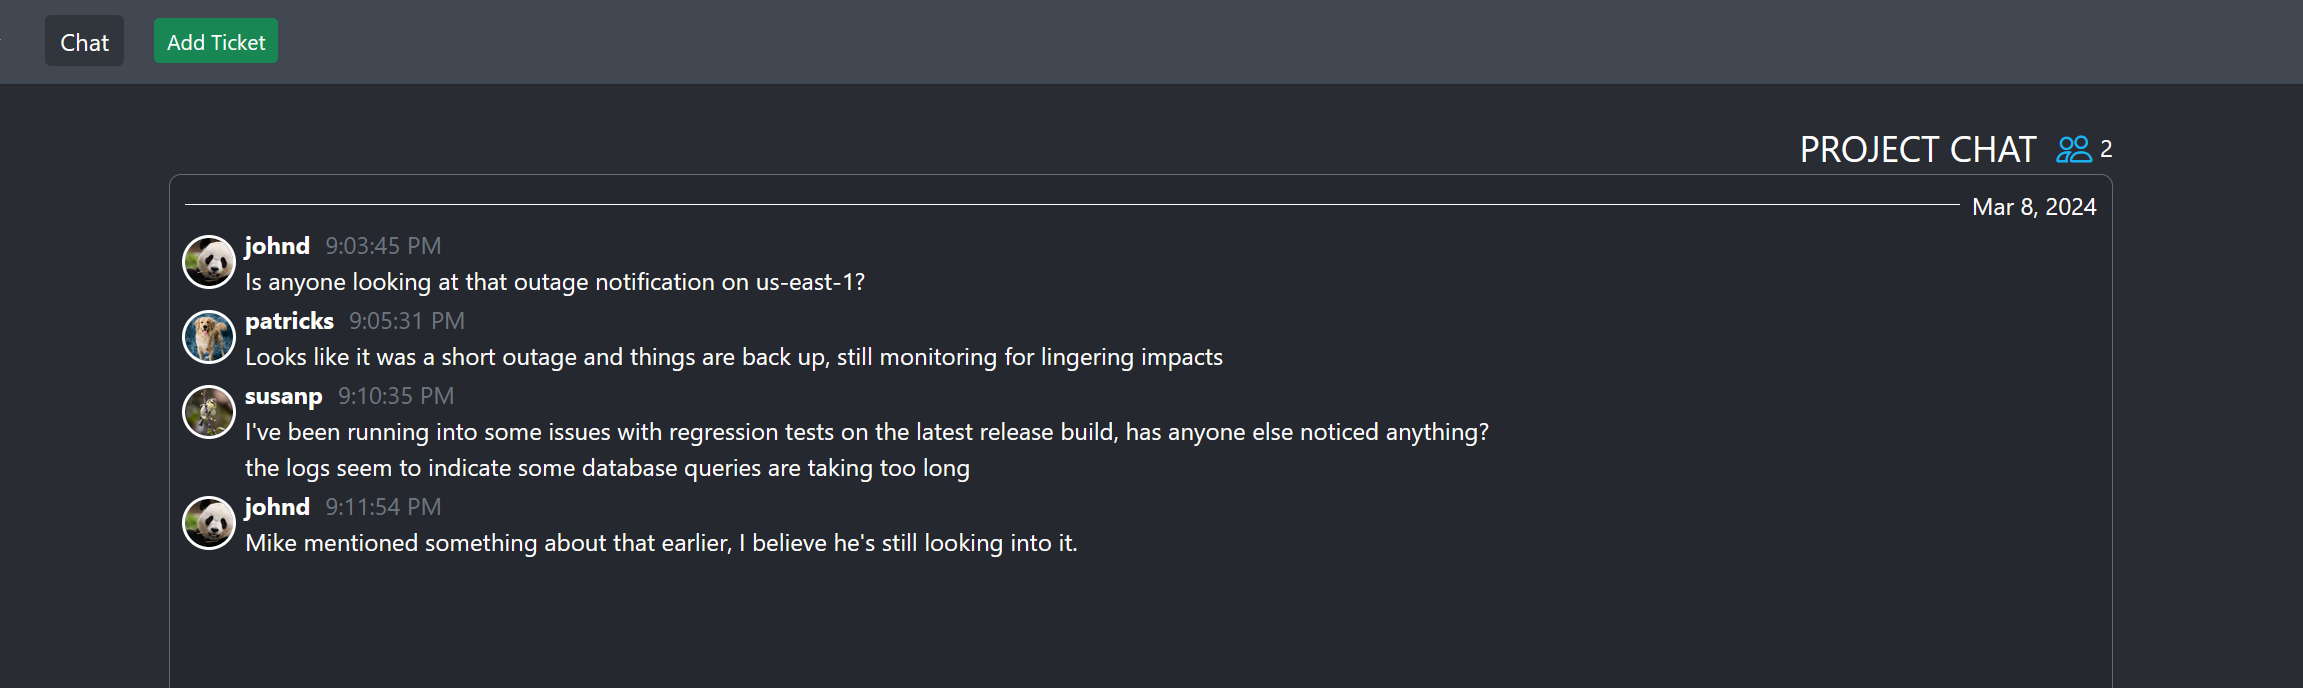Viewport: 2303px width, 688px height.
Task: Click the online member count number 2
Action: pyautogui.click(x=2108, y=150)
